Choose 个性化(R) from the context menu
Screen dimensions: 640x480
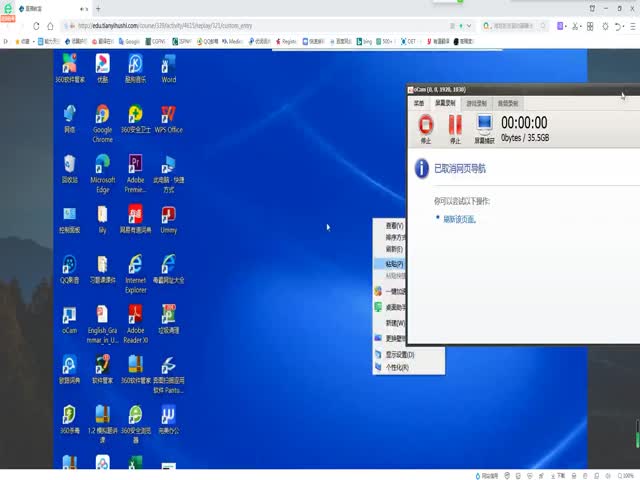tap(398, 367)
